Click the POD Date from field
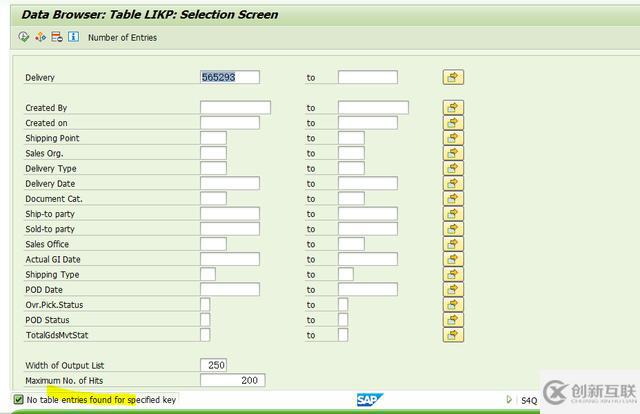The image size is (640, 414). (x=230, y=289)
